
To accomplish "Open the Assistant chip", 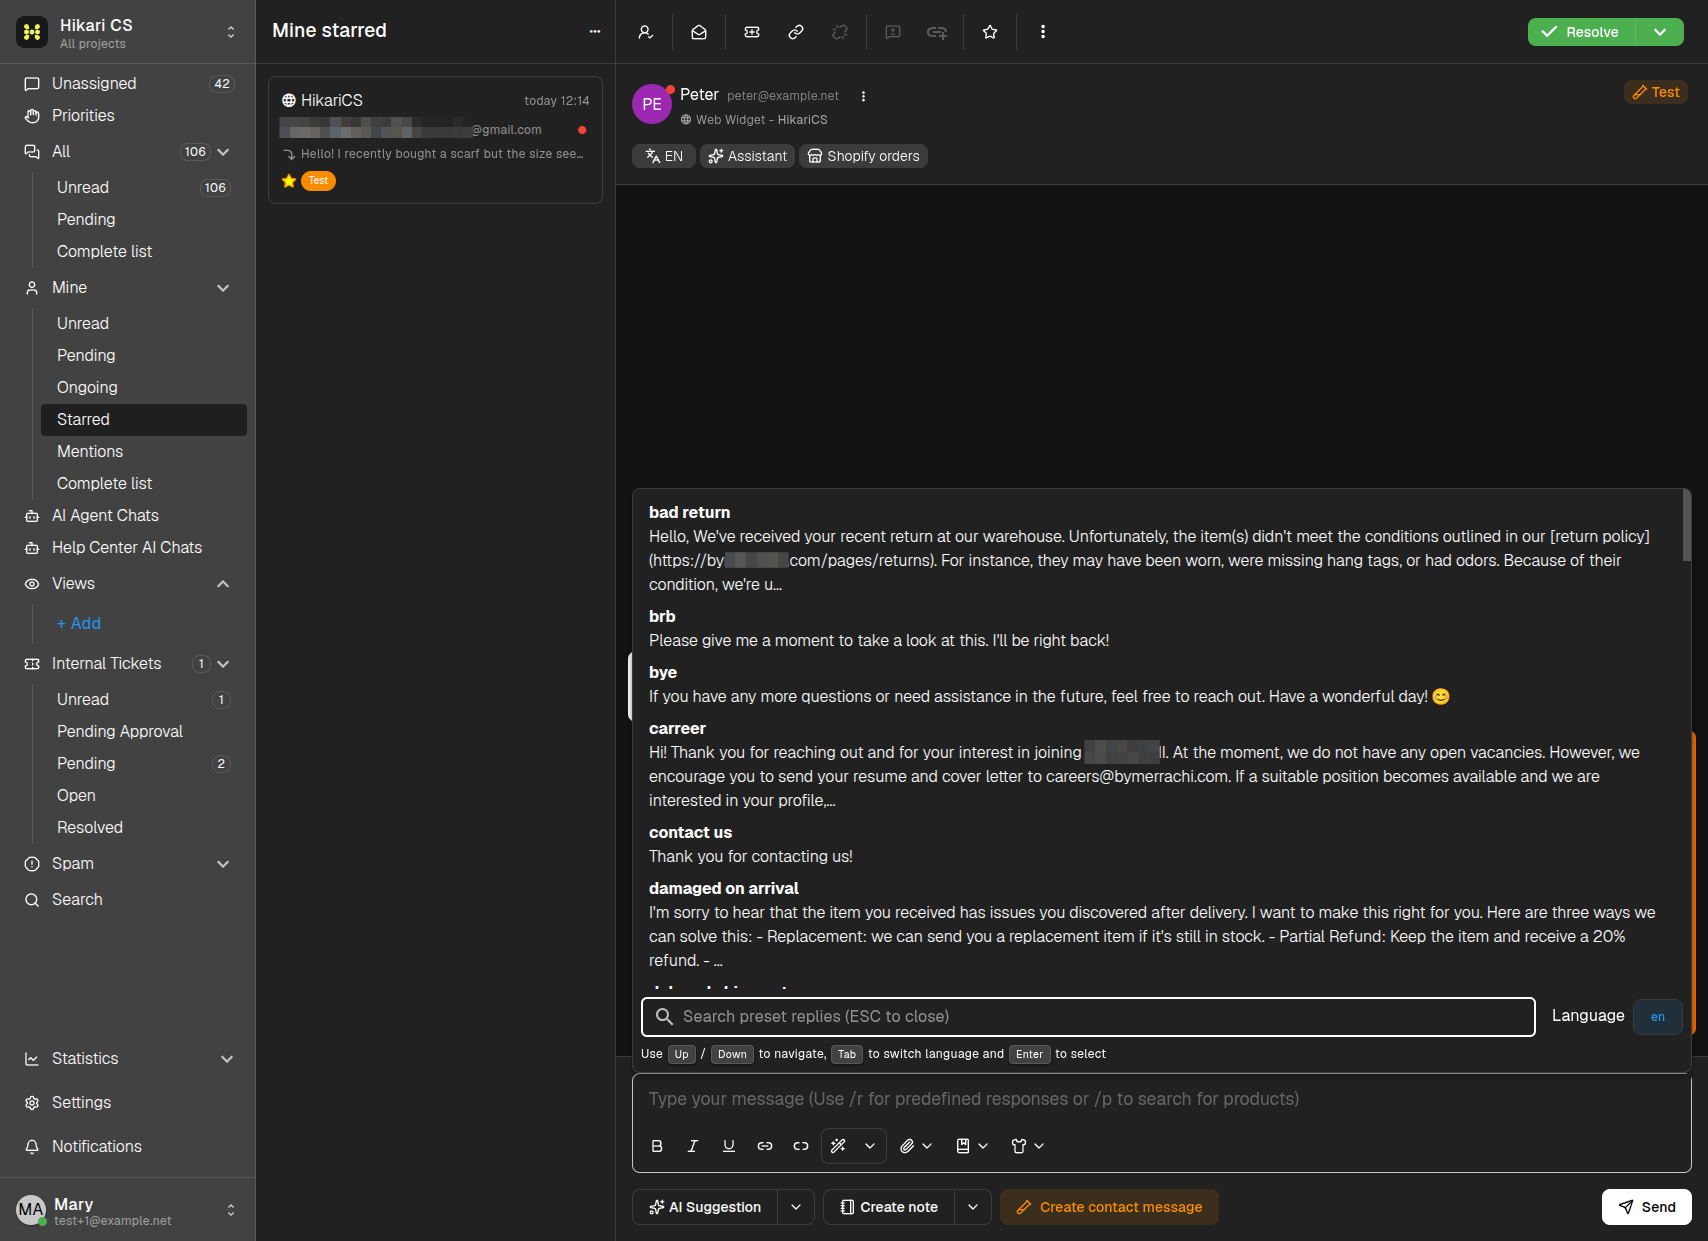I will click(x=747, y=156).
